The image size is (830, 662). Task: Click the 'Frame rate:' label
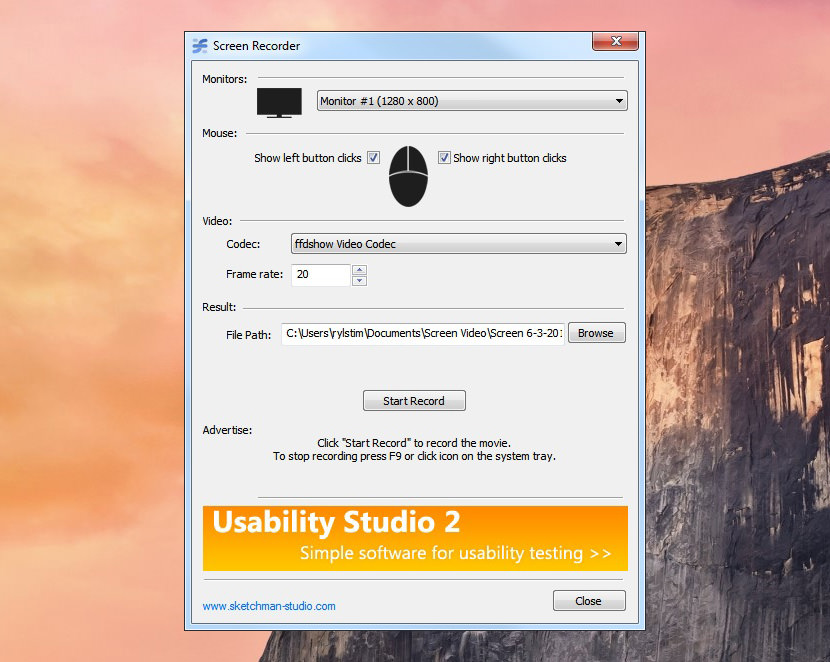[x=255, y=274]
